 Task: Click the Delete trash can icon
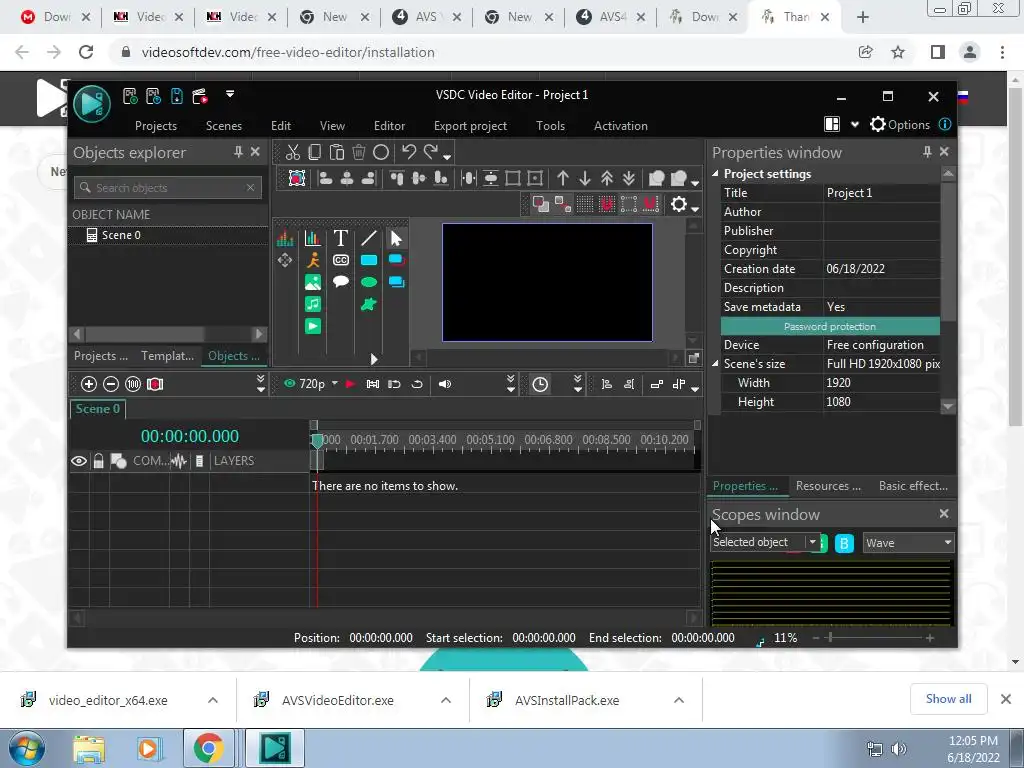point(359,152)
